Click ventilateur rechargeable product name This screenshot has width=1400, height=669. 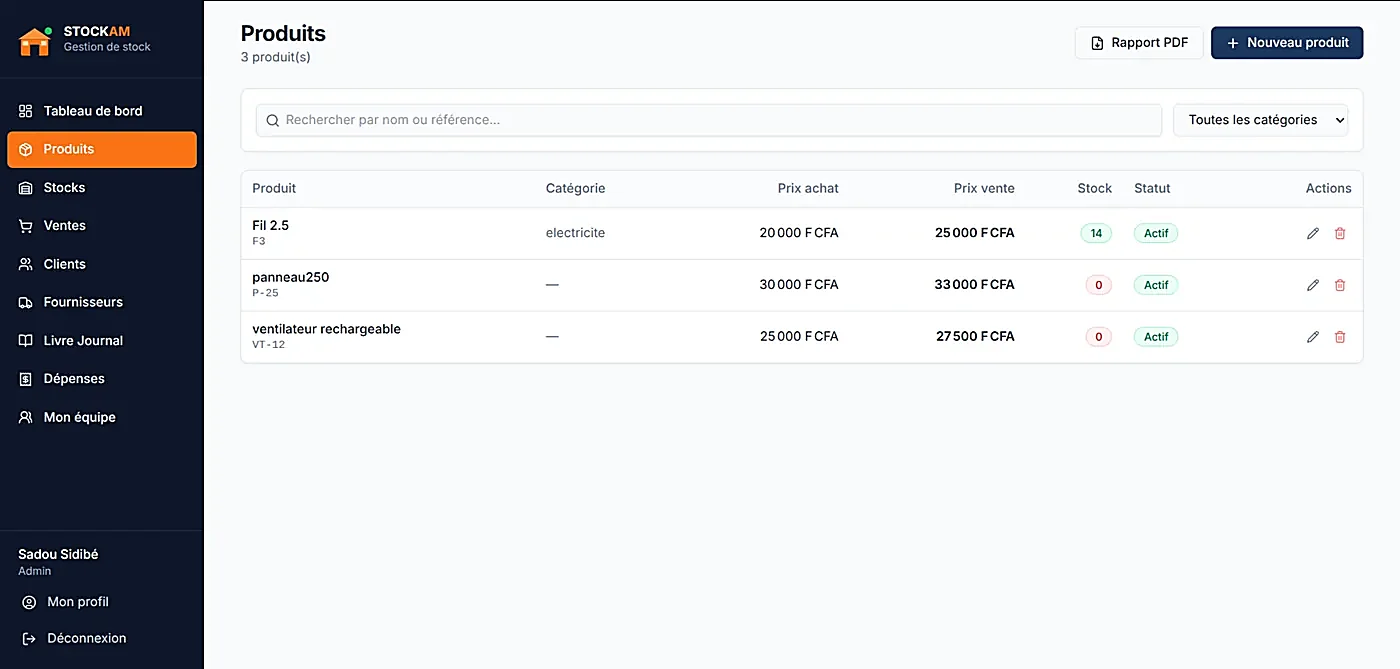pos(326,329)
